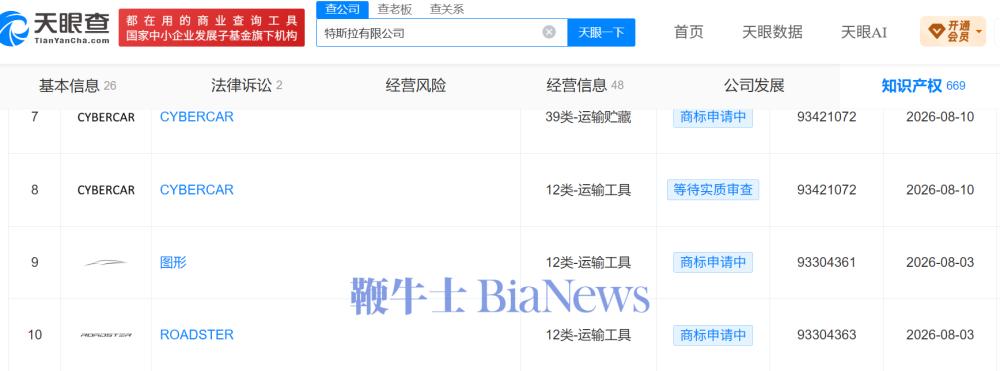Switch to the 知识产权 tab
Viewport: 1000px width, 371px height.
[923, 85]
